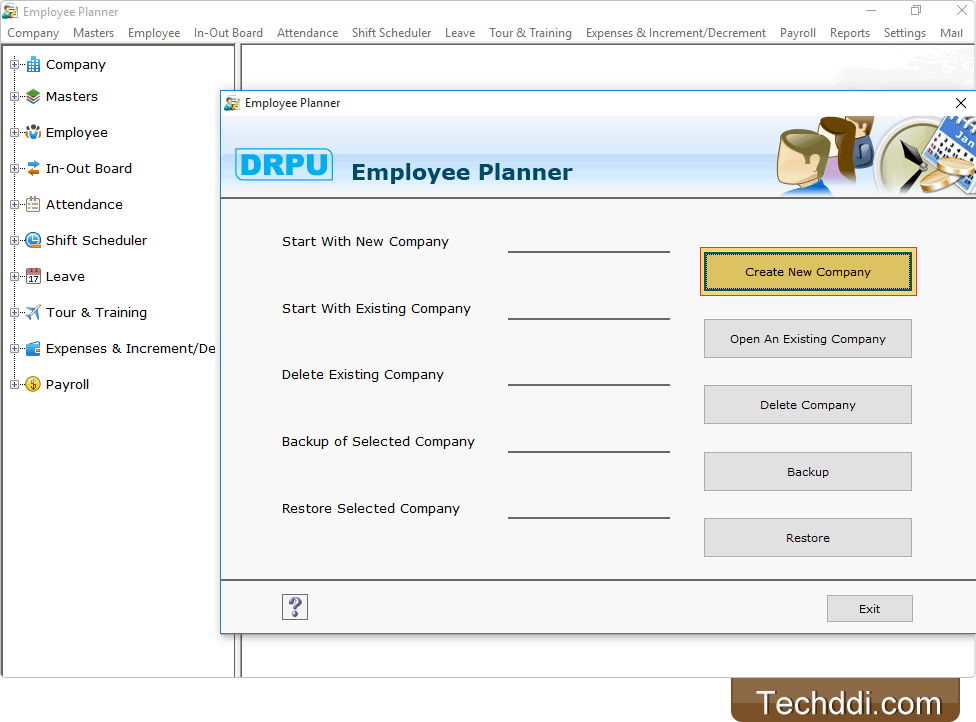Click the help question mark icon

295,606
